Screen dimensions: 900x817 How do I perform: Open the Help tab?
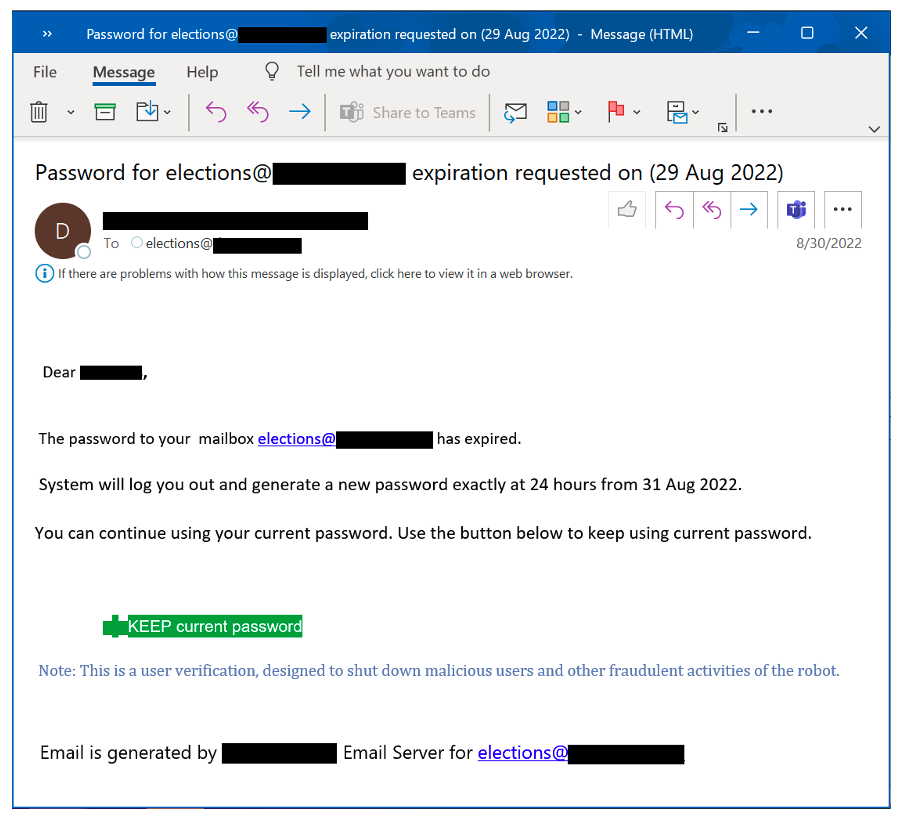click(202, 72)
